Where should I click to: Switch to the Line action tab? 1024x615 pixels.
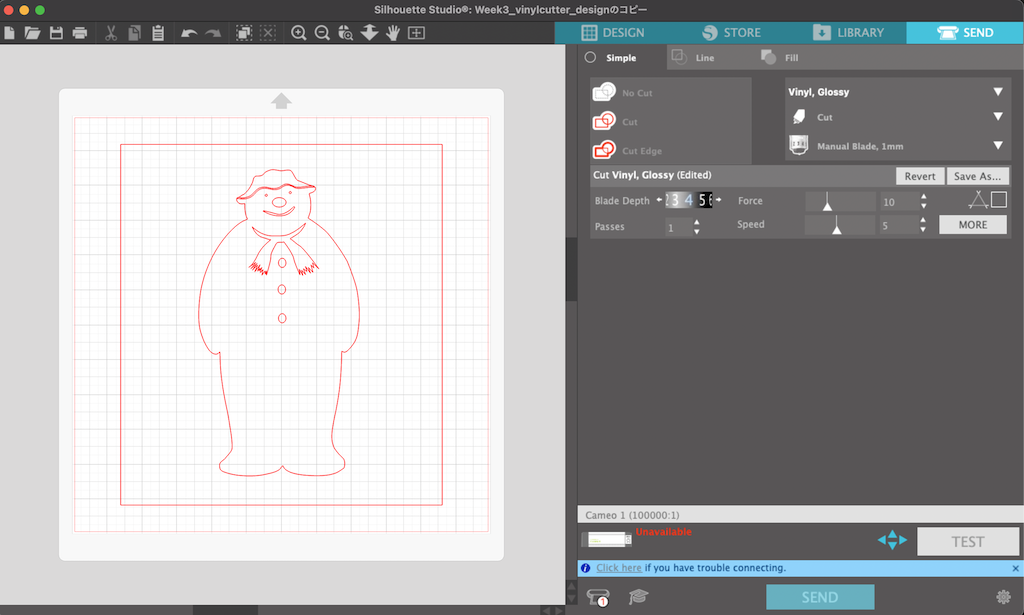pyautogui.click(x=694, y=57)
